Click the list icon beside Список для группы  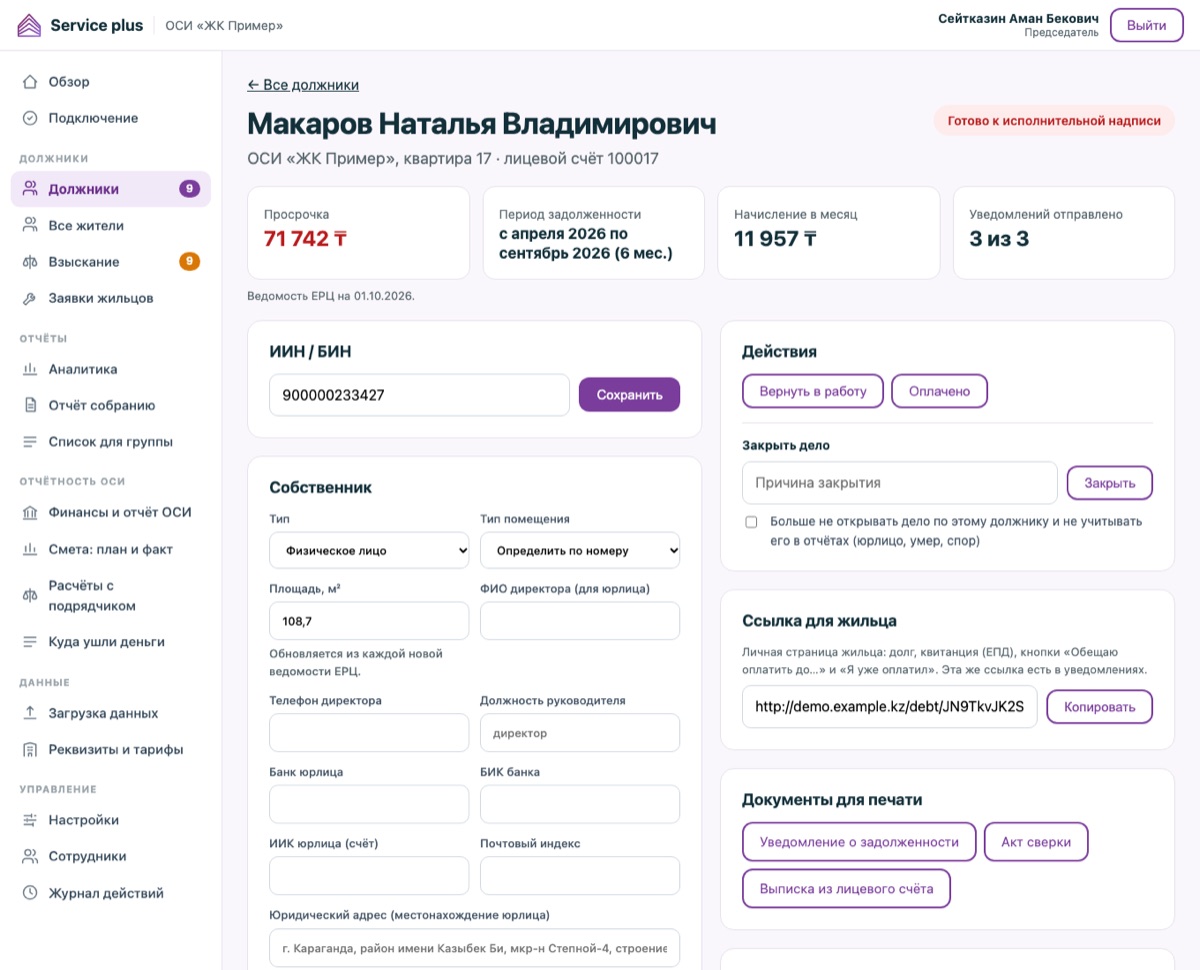[30, 442]
